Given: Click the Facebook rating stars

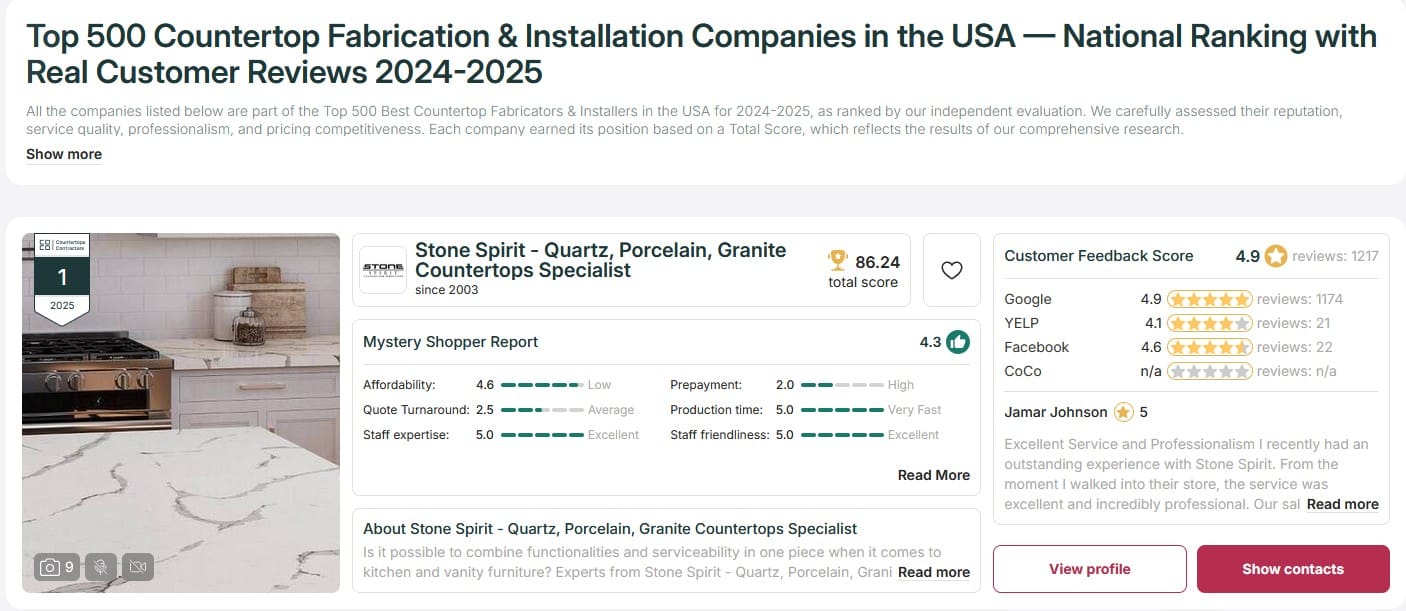Looking at the screenshot, I should pos(1209,347).
